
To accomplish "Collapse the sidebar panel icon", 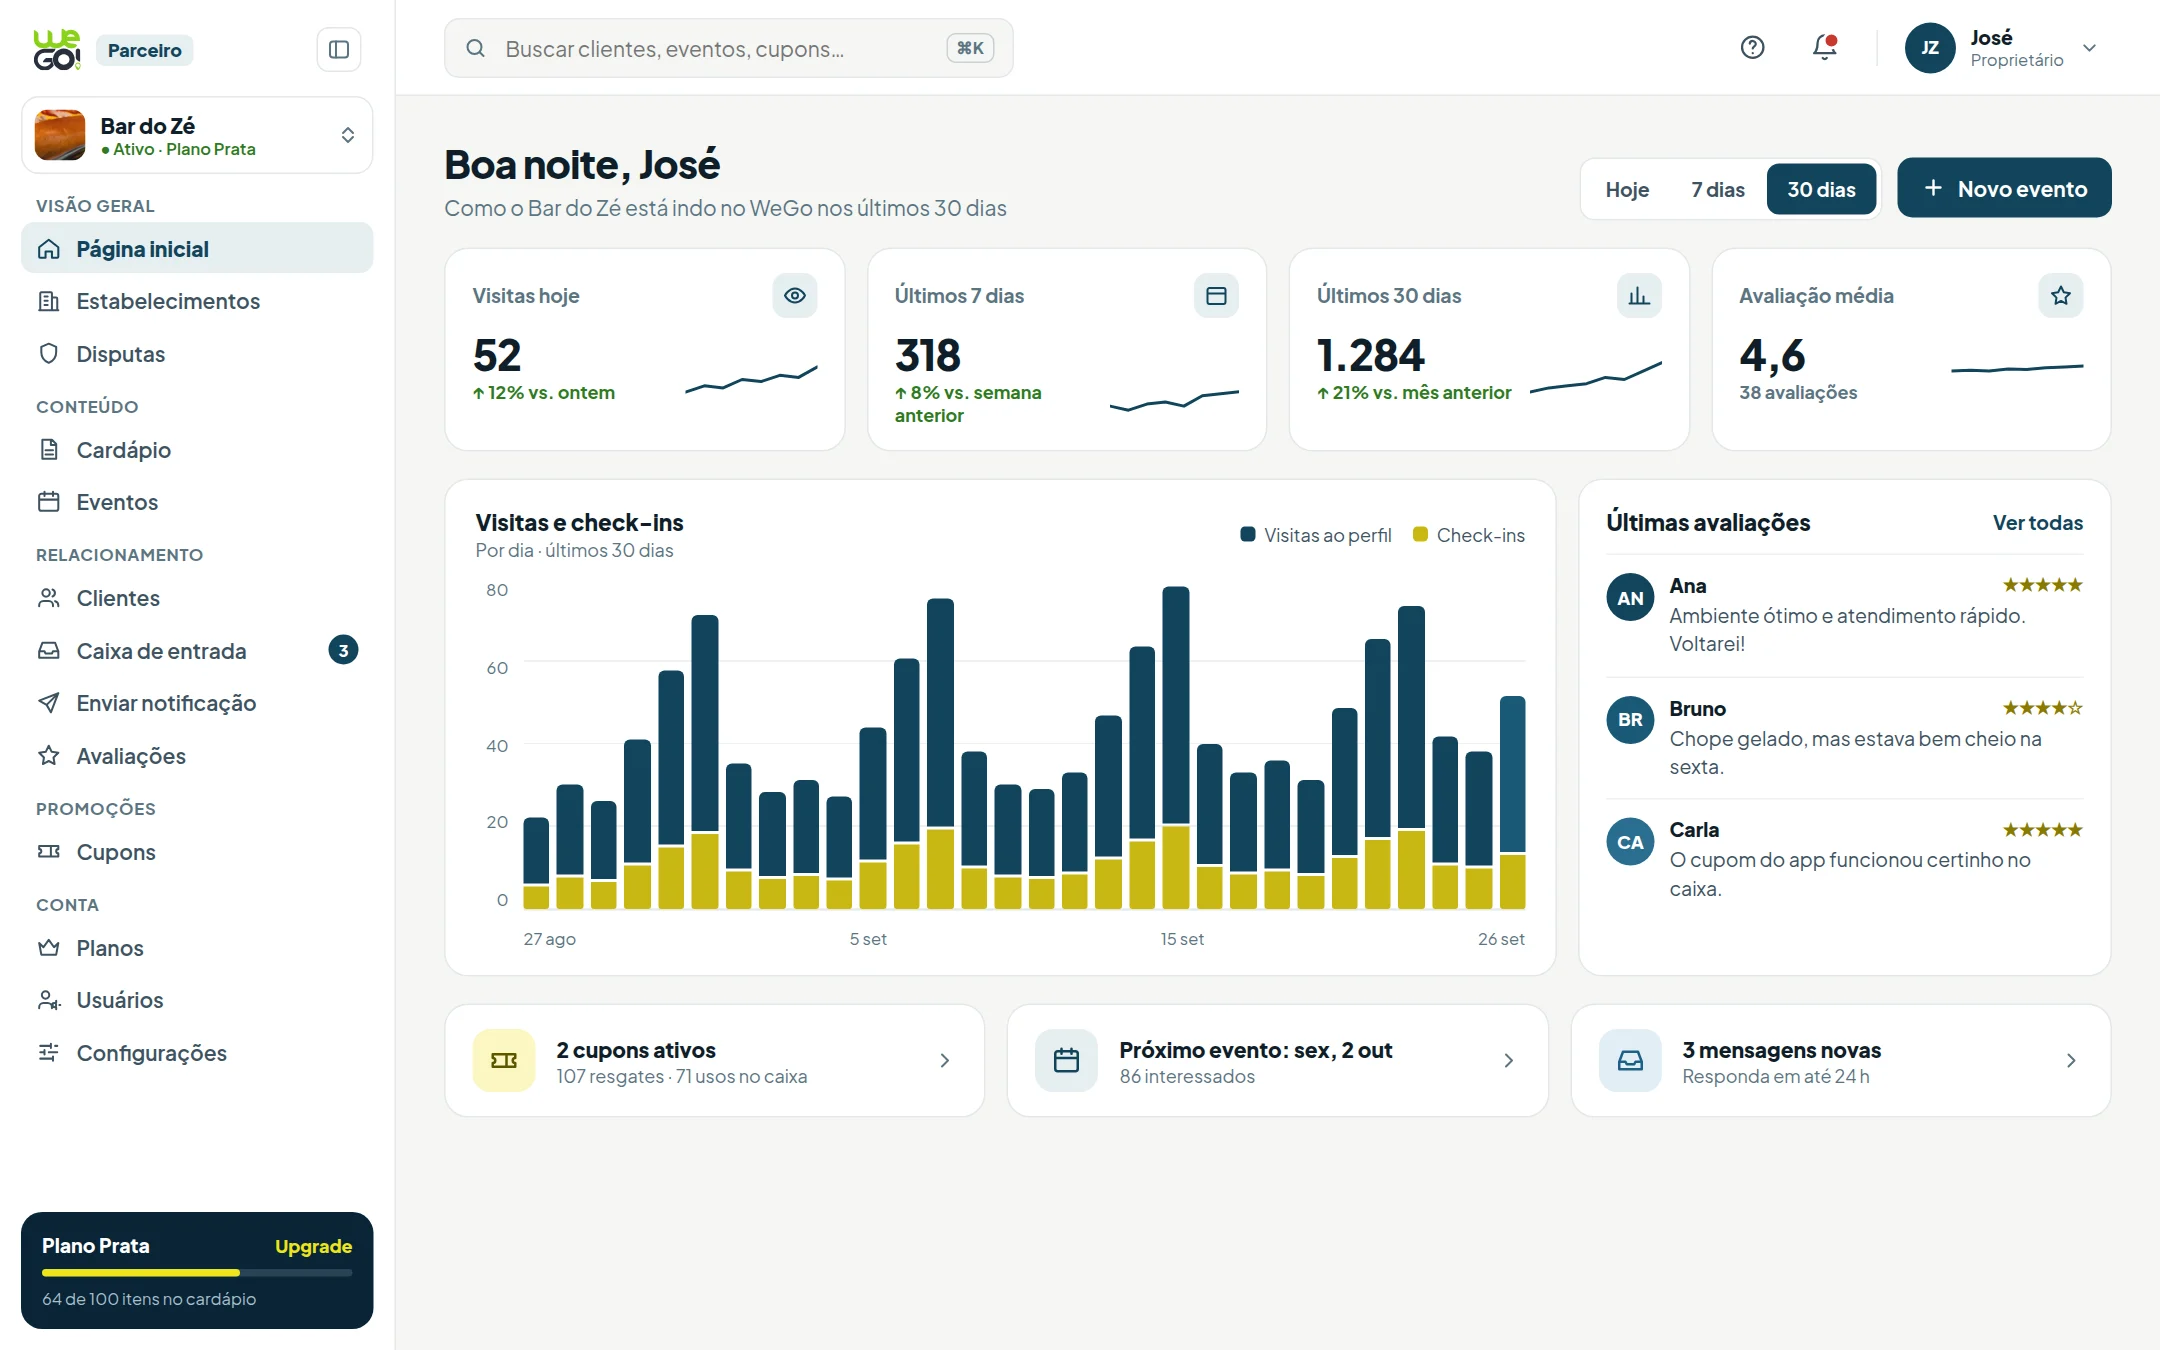I will pyautogui.click(x=339, y=49).
